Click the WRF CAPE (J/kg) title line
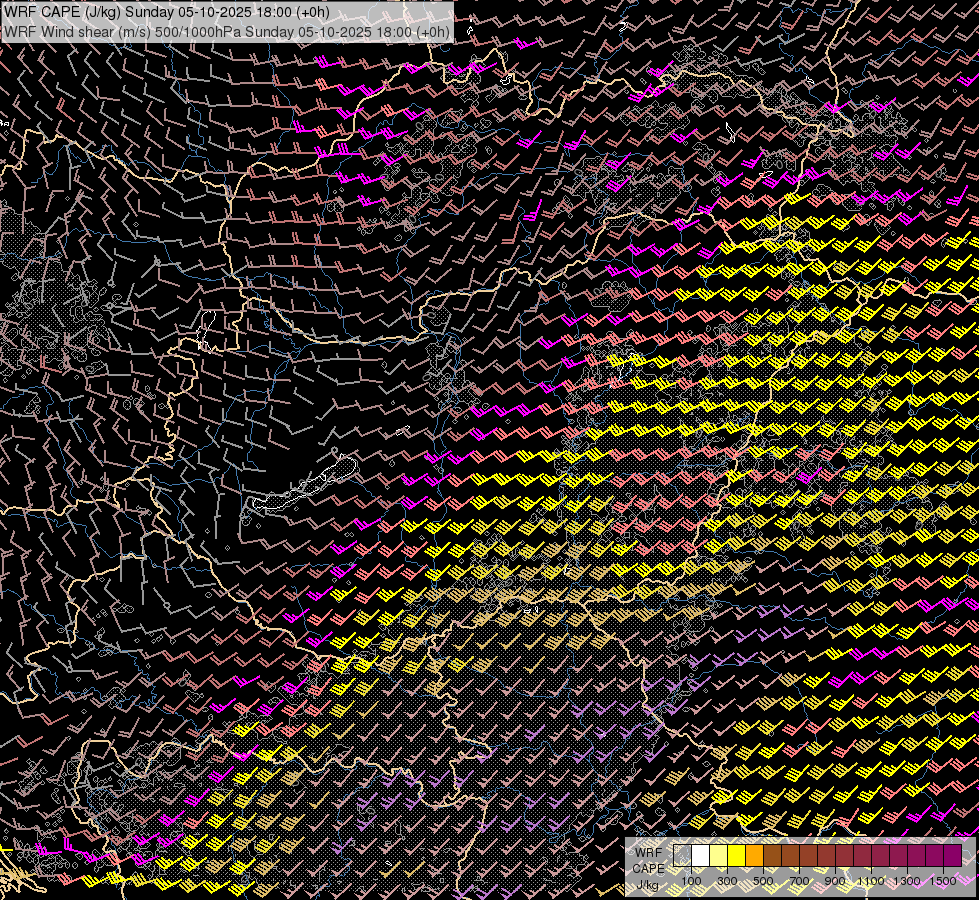Viewport: 979px width, 900px height. (x=167, y=13)
